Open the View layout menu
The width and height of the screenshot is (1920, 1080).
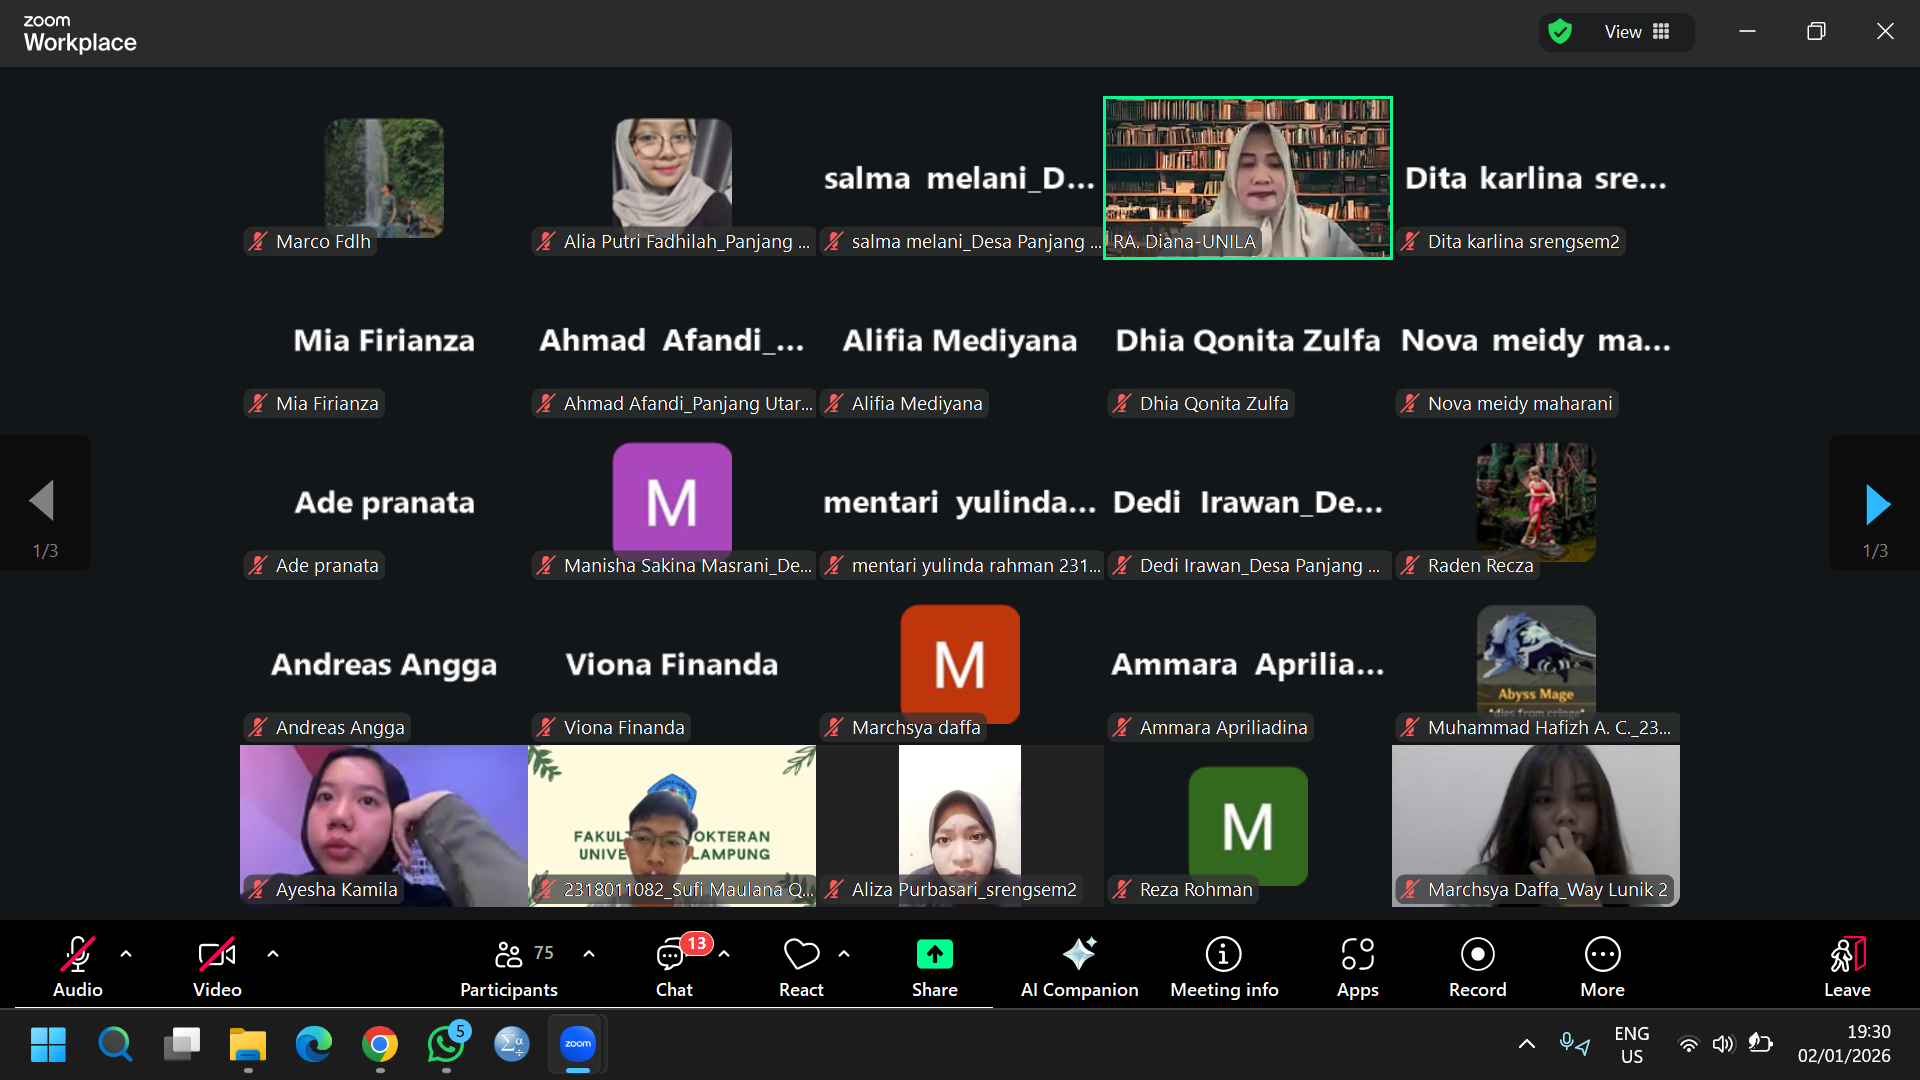click(x=1637, y=32)
